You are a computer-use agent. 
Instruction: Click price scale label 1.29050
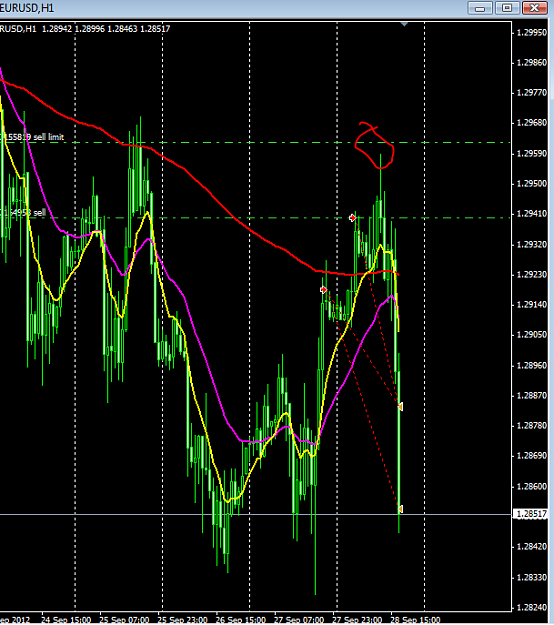(532, 335)
